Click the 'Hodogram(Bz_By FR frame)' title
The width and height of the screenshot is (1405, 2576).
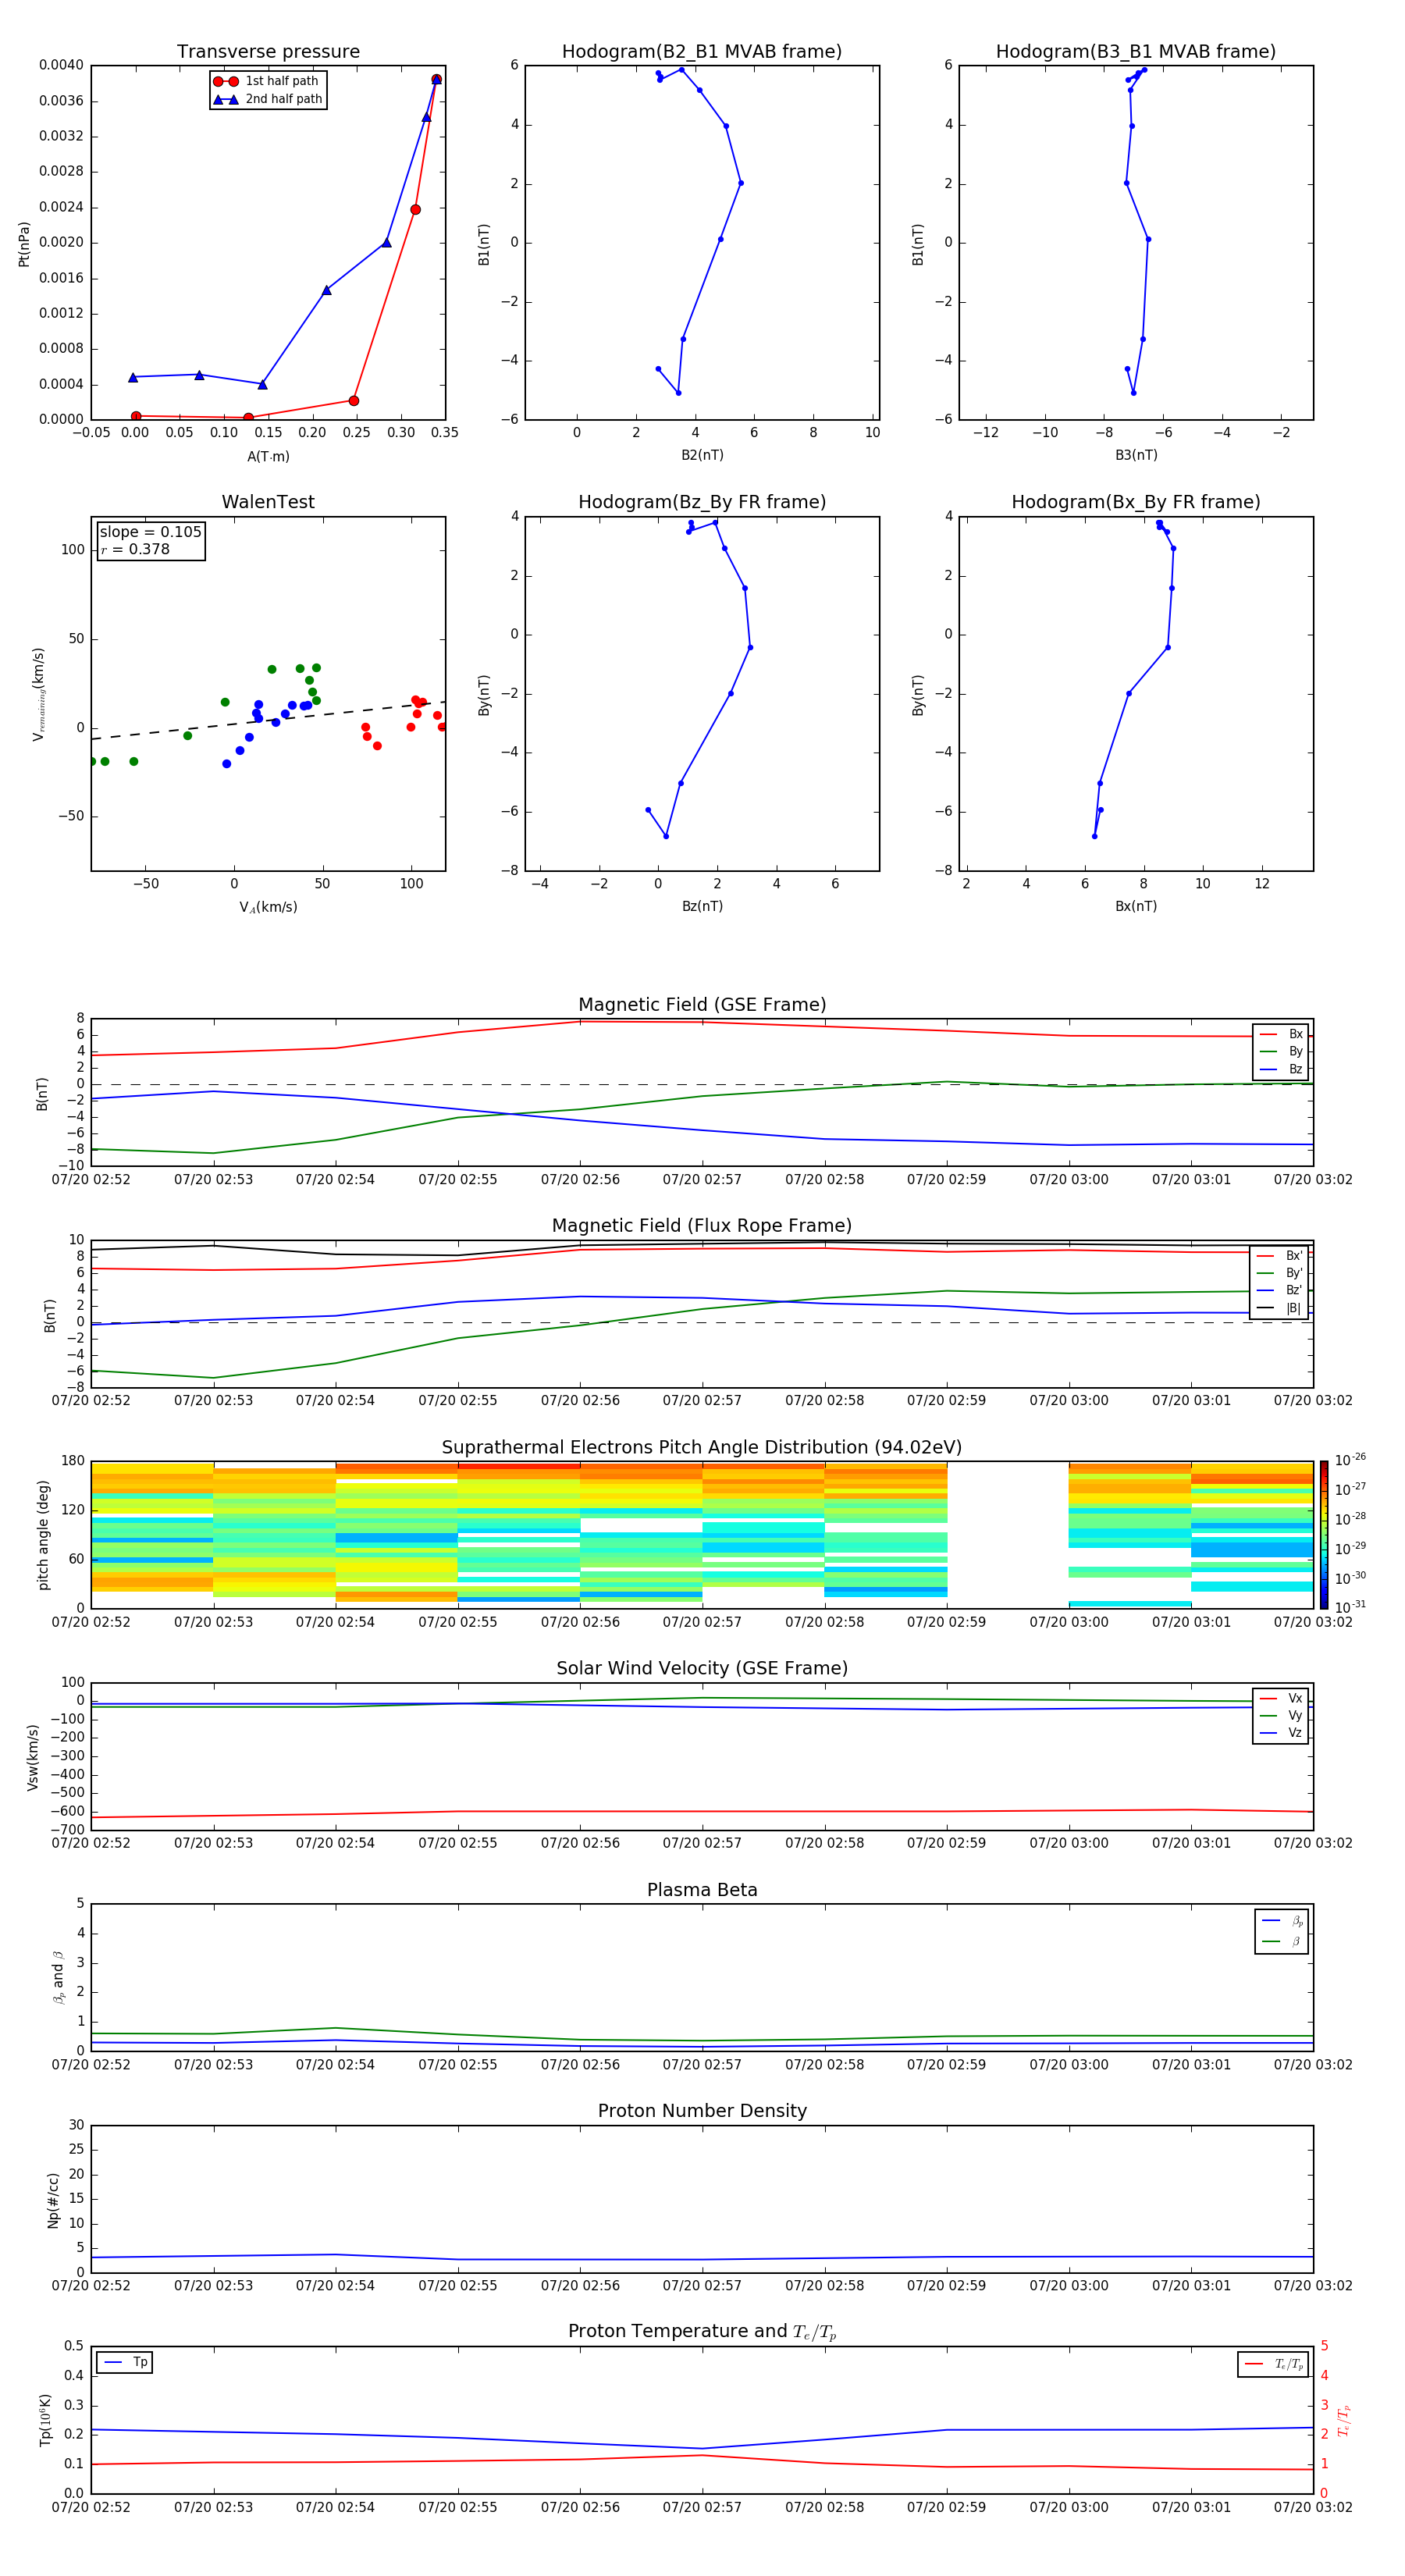[702, 502]
